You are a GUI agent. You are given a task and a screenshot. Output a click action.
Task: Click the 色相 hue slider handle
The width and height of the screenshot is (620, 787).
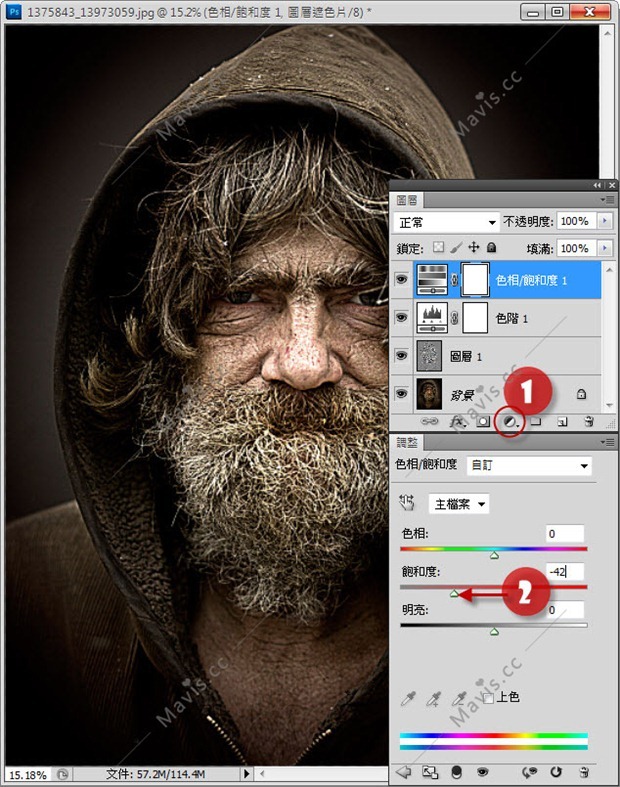494,555
